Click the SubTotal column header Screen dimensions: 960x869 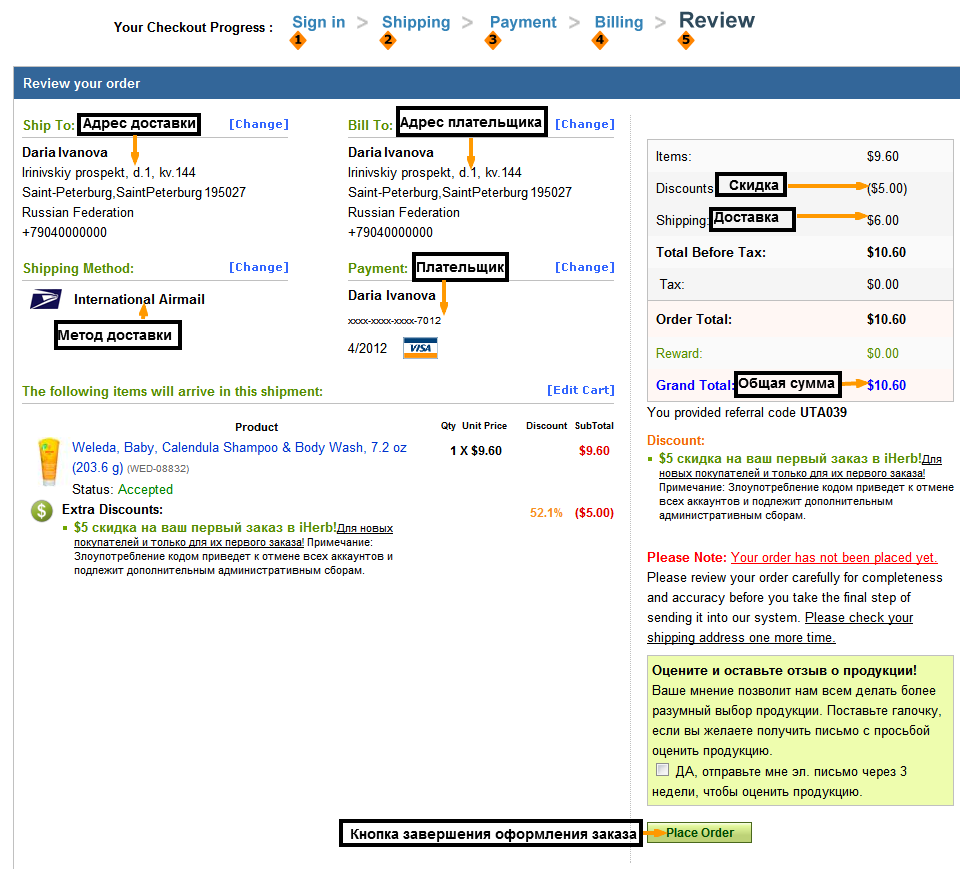pyautogui.click(x=594, y=426)
